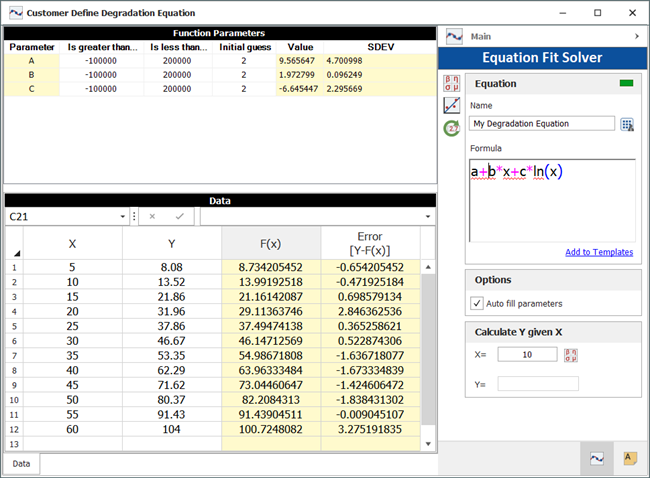Select the Error [Y-F(x)] column header
650x478 pixels.
pos(370,243)
